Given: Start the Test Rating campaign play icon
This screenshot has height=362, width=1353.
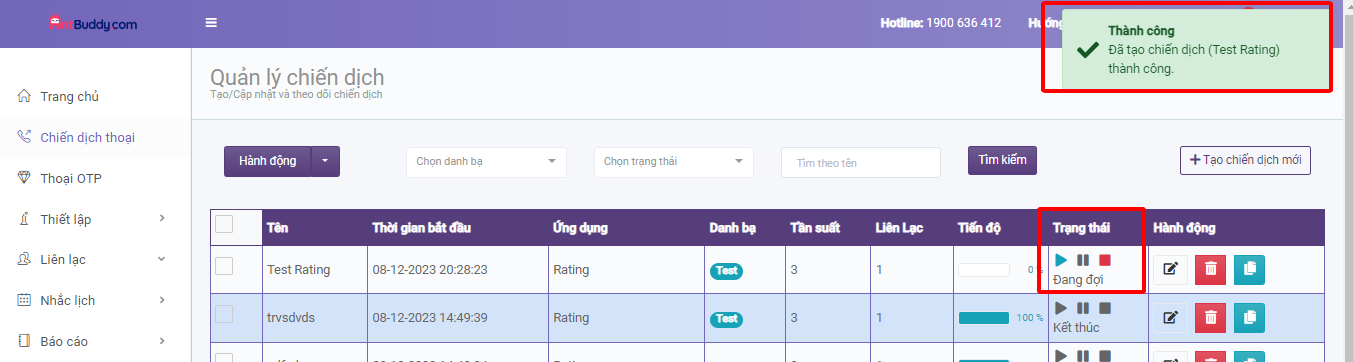Looking at the screenshot, I should point(1061,260).
